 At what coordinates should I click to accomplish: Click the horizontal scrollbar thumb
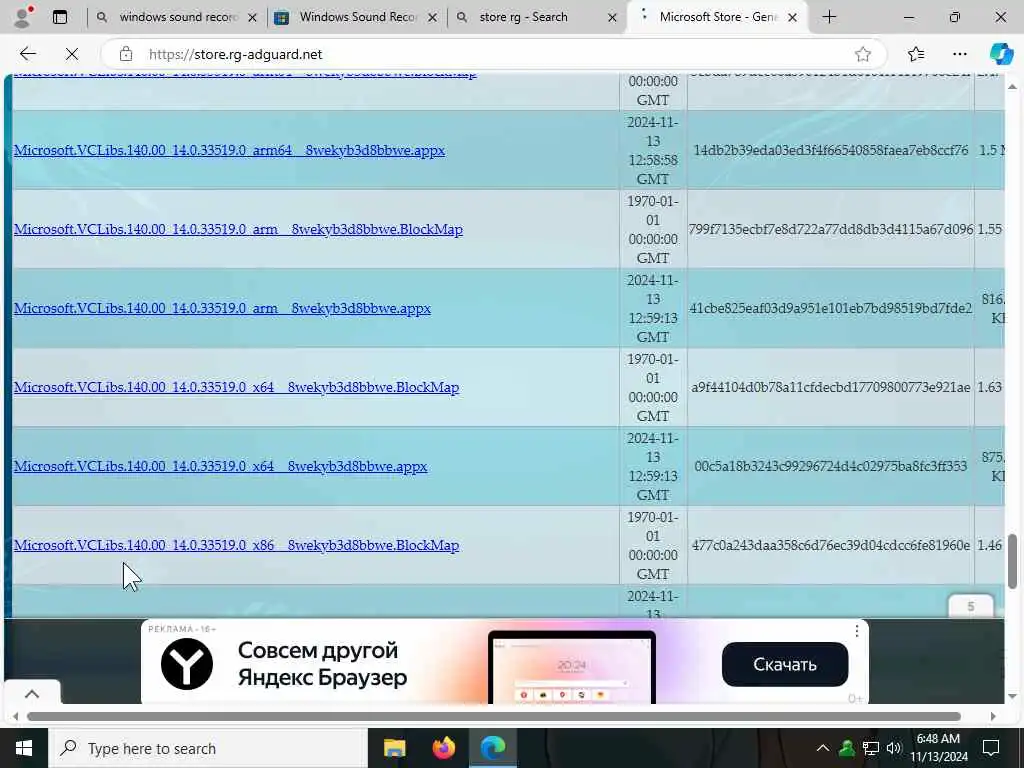494,716
